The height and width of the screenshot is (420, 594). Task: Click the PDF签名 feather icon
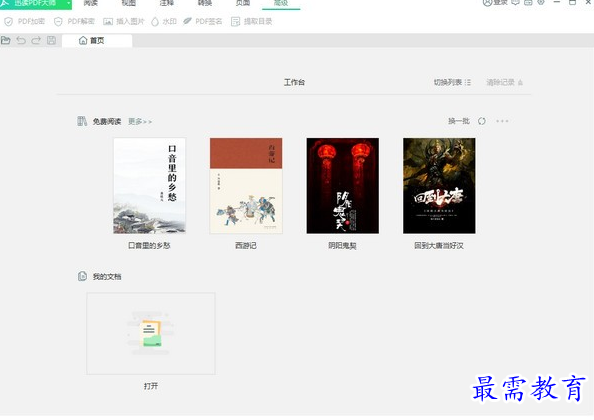(187, 21)
